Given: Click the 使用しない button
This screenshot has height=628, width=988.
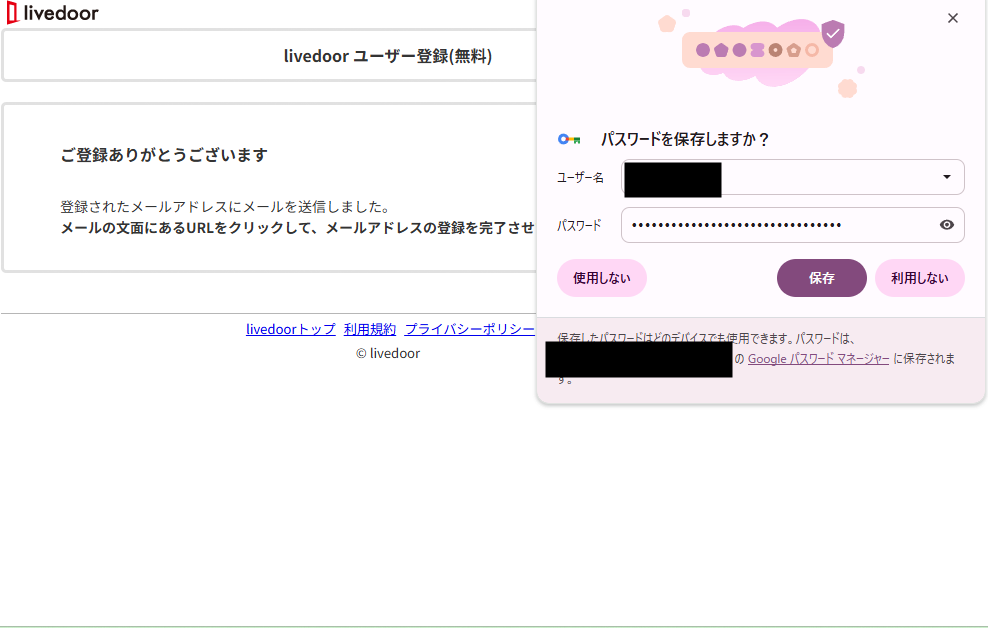Looking at the screenshot, I should pyautogui.click(x=602, y=278).
